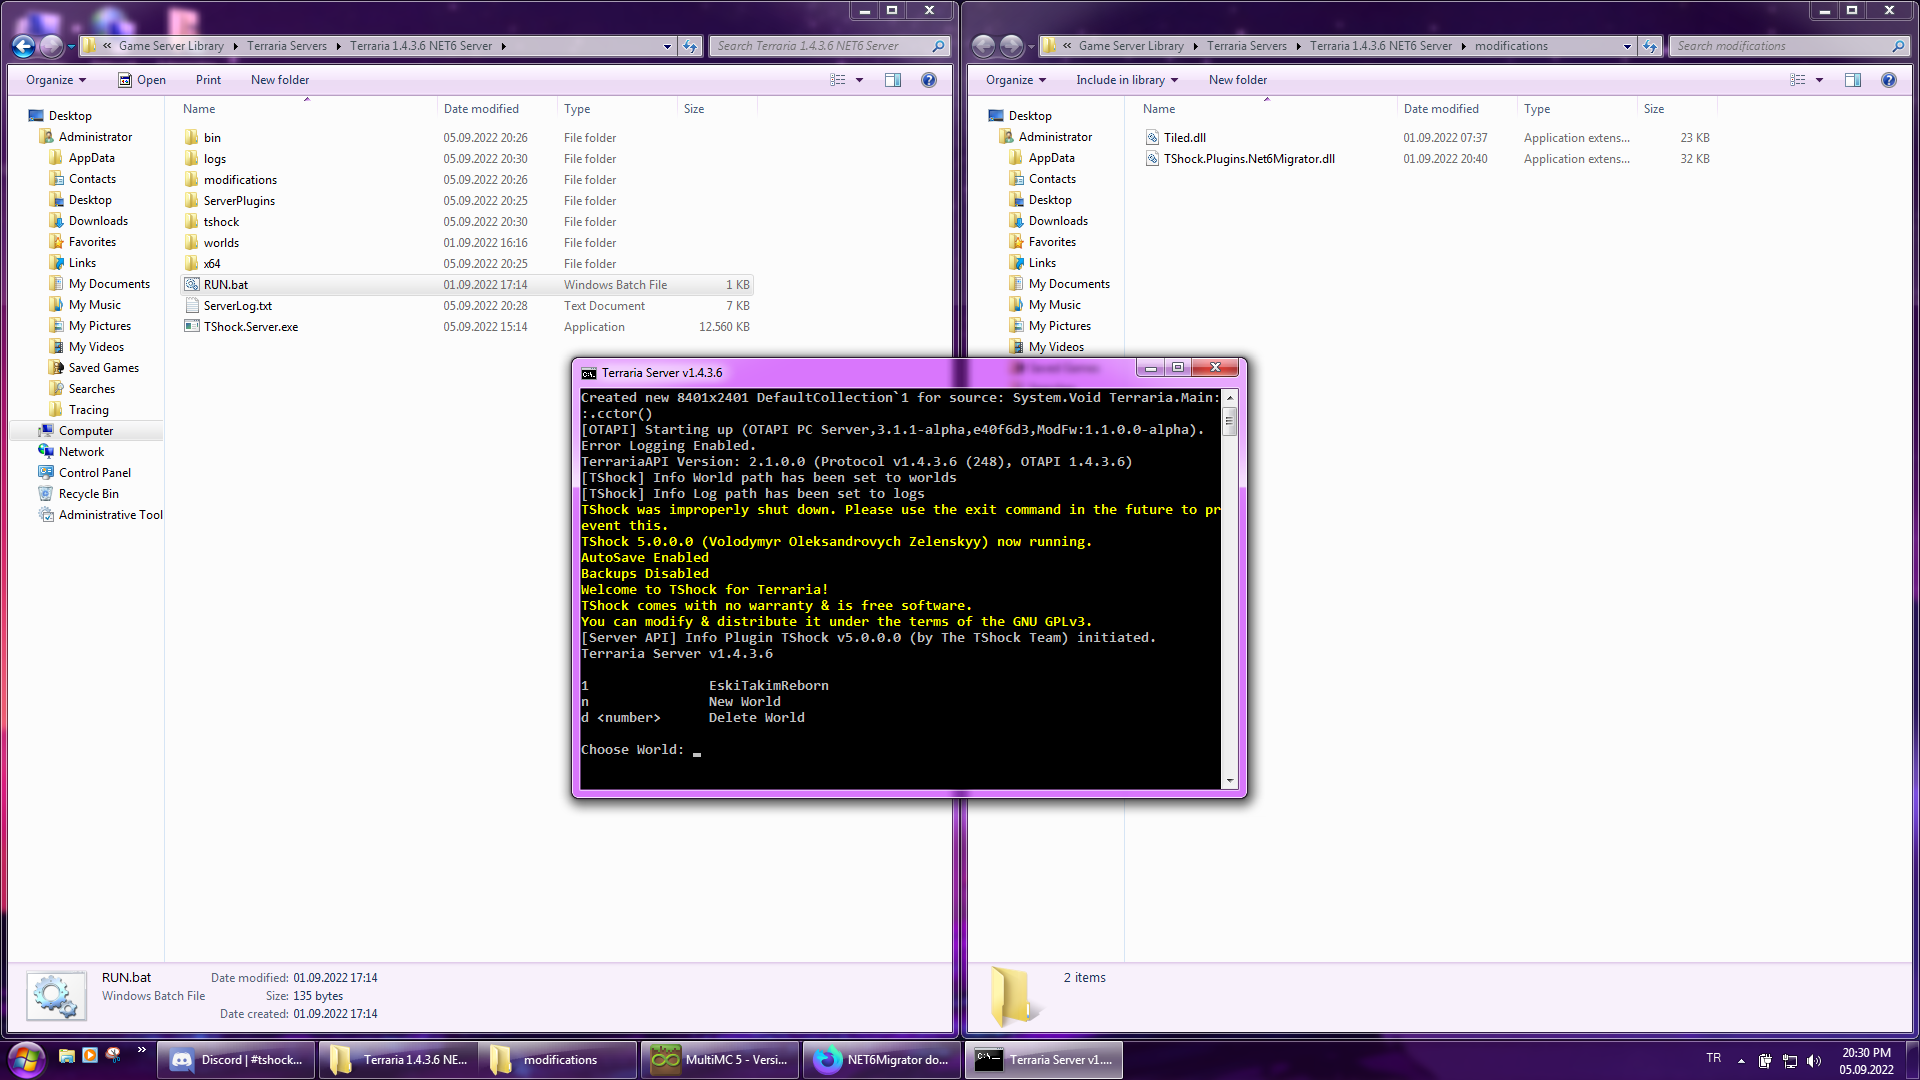Viewport: 1920px width, 1080px height.
Task: Focus the Search modifications field
Action: [1789, 46]
